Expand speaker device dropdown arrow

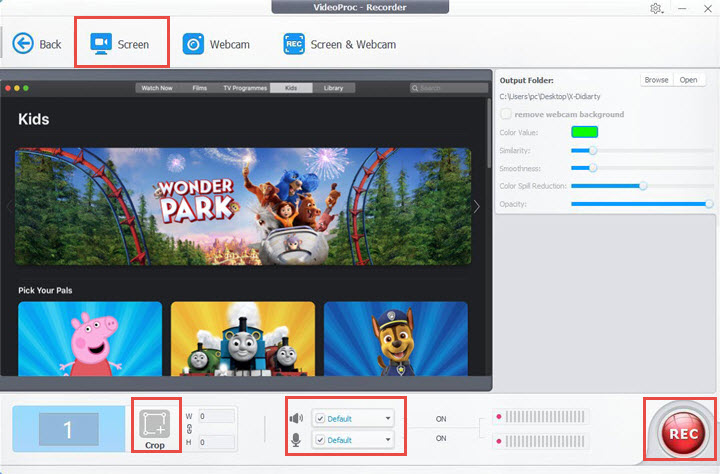pos(388,418)
